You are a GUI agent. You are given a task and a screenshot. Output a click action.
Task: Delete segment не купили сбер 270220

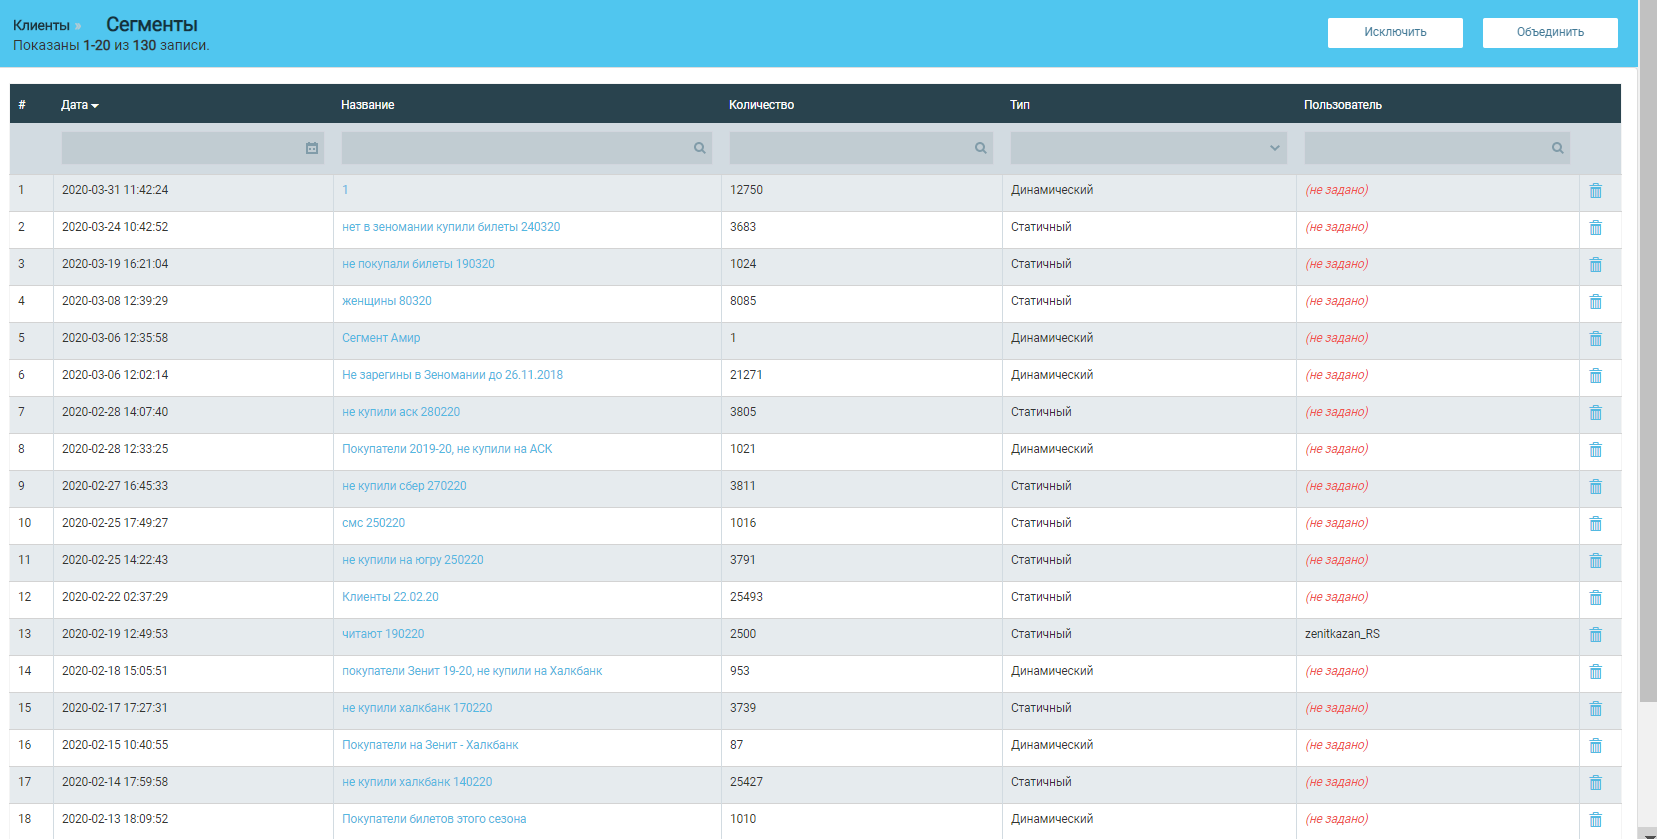(1596, 486)
